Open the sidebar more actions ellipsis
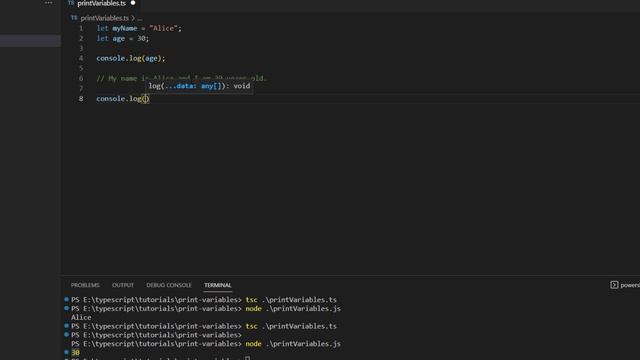 [x=49, y=2]
